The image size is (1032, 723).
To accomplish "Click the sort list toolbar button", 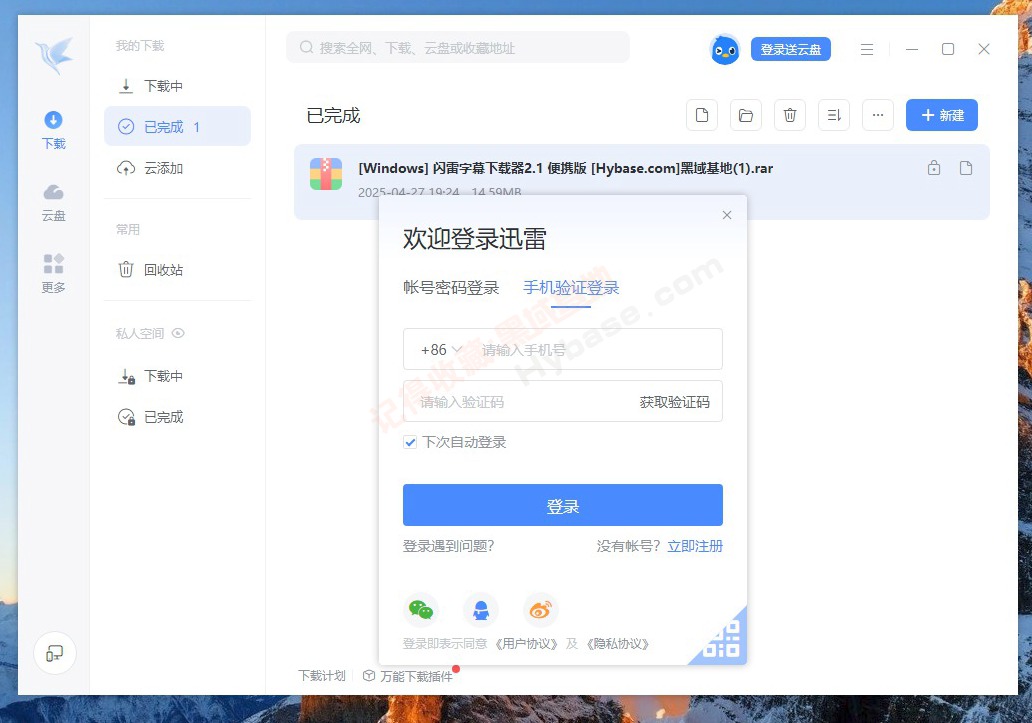I will [834, 115].
